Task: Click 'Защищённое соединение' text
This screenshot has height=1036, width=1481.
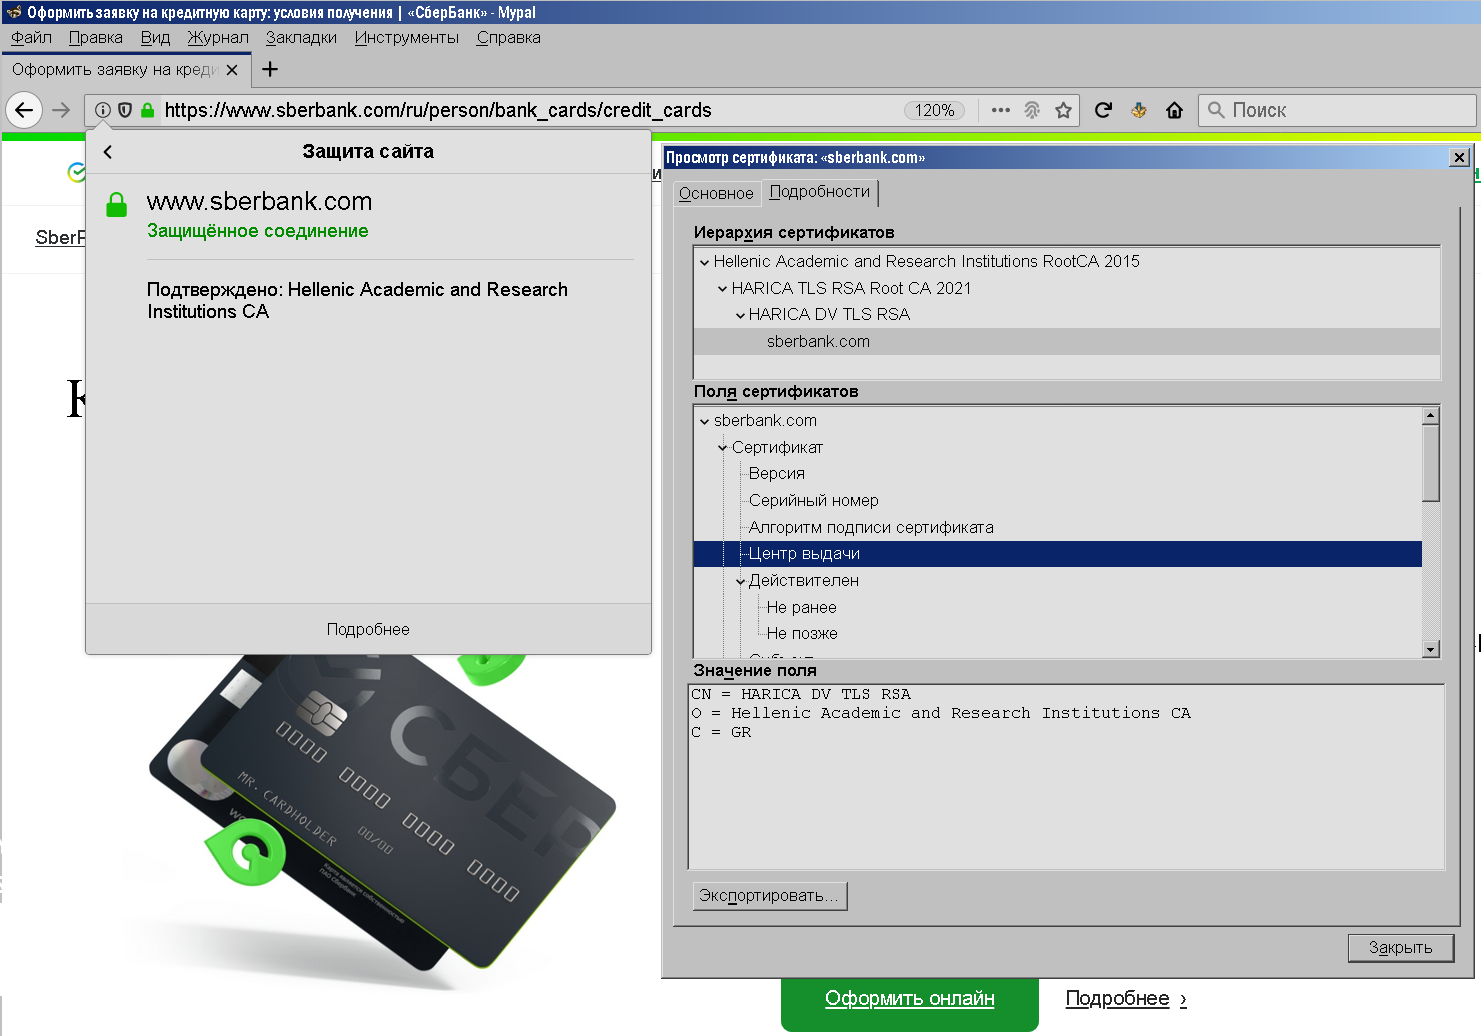Action: [x=258, y=231]
